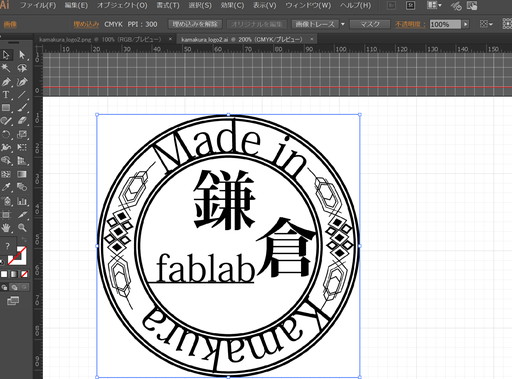
Task: Select the Perspective Grid tool
Action: (x=22, y=161)
